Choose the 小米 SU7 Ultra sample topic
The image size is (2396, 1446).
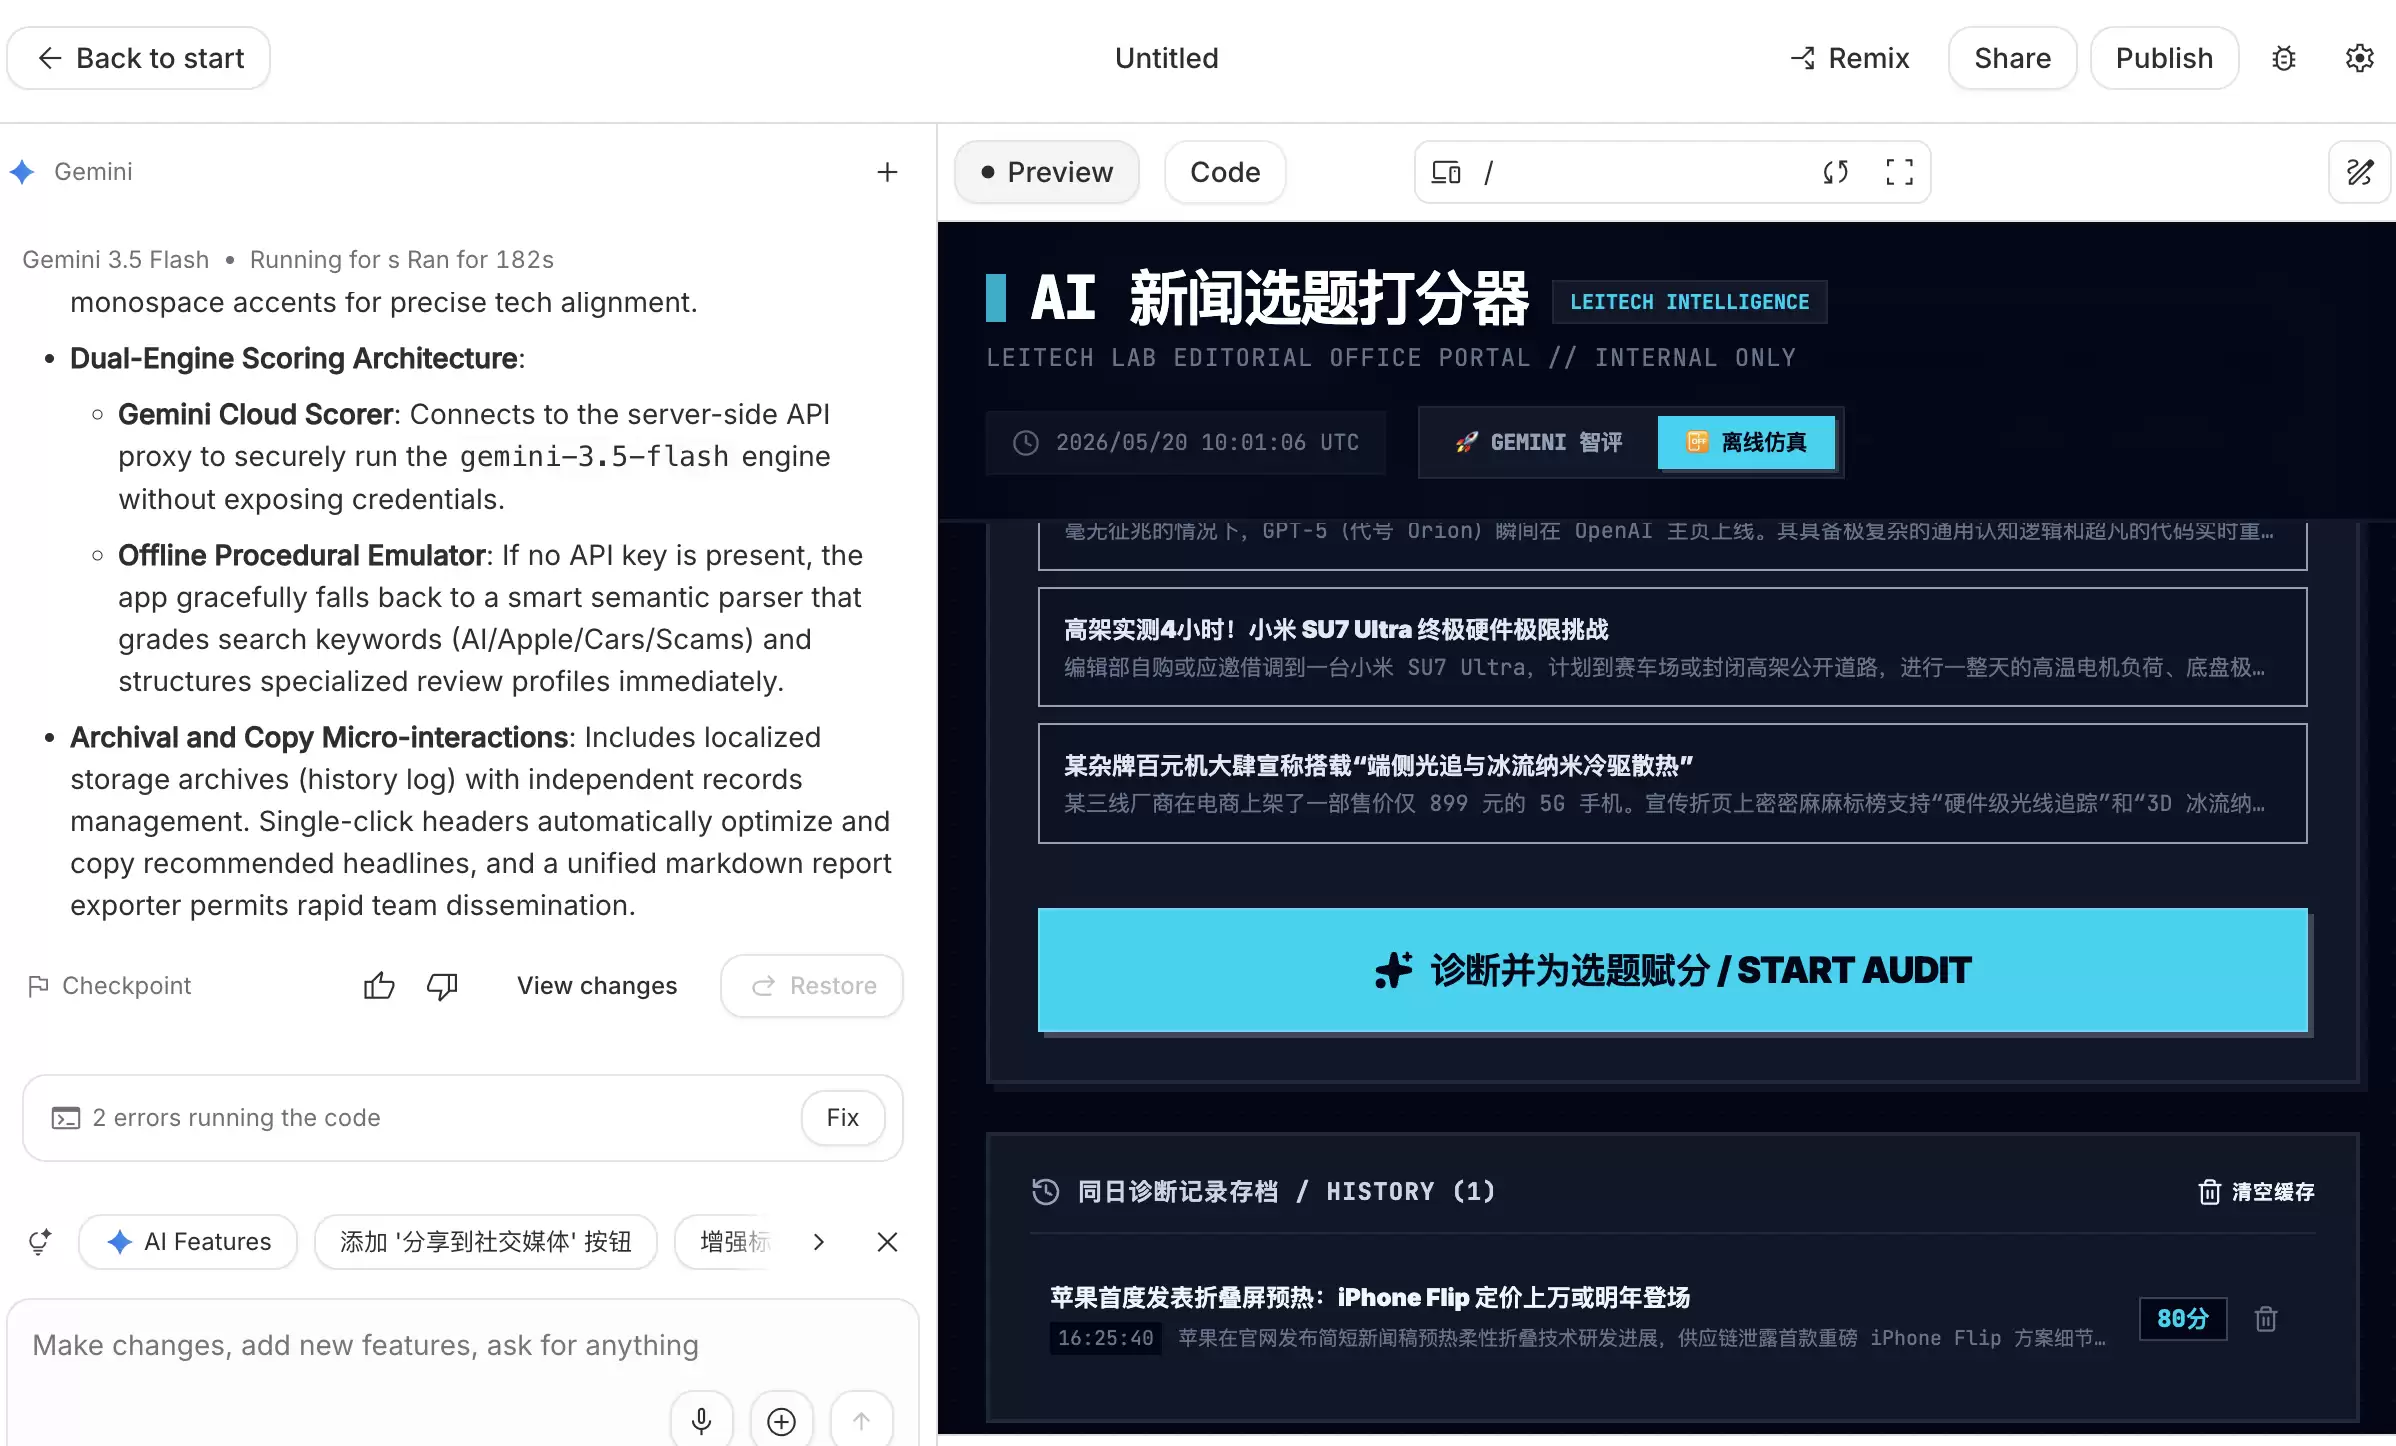point(1672,647)
